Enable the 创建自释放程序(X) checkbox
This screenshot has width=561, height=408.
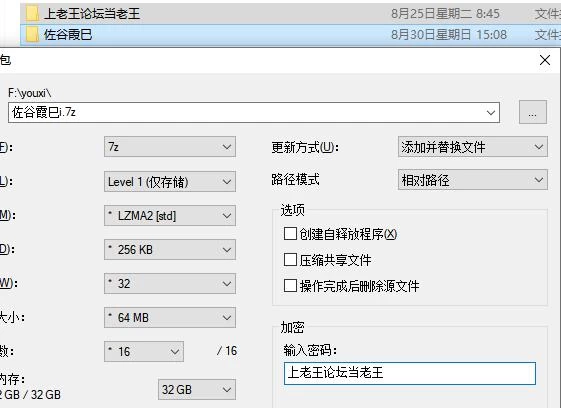(x=290, y=234)
